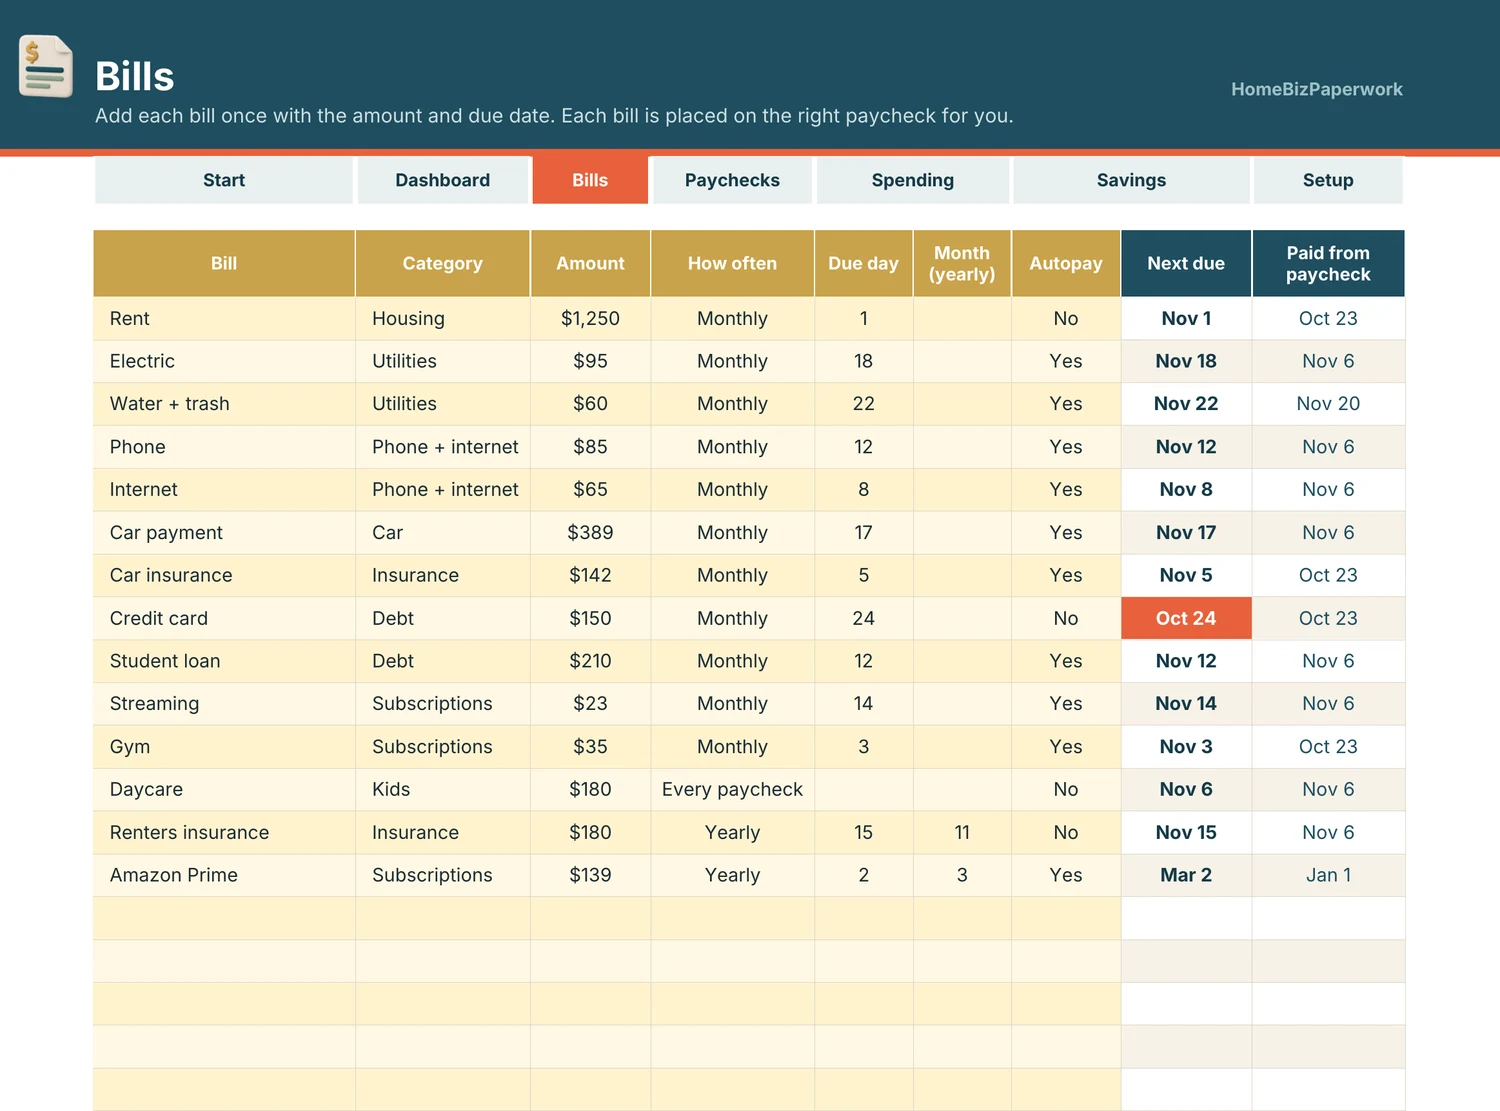Click the Autopay column header
Viewport: 1500px width, 1111px height.
1066,264
